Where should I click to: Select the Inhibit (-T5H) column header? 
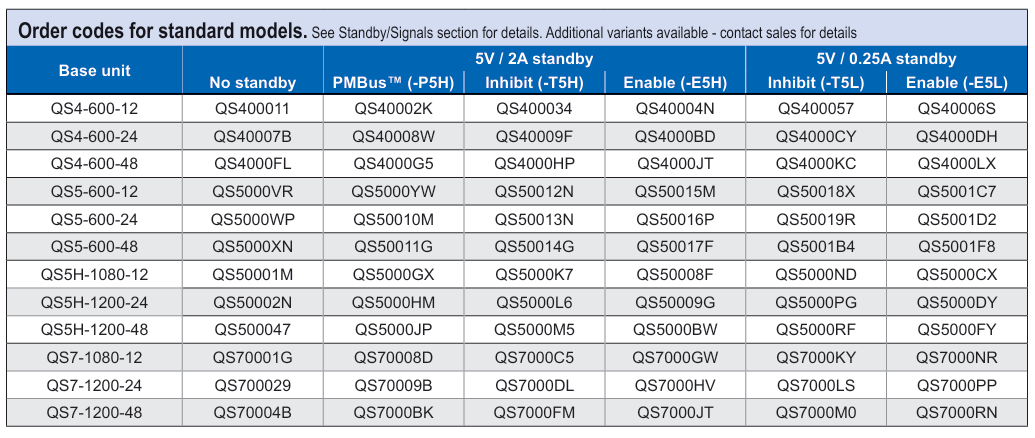(x=535, y=82)
